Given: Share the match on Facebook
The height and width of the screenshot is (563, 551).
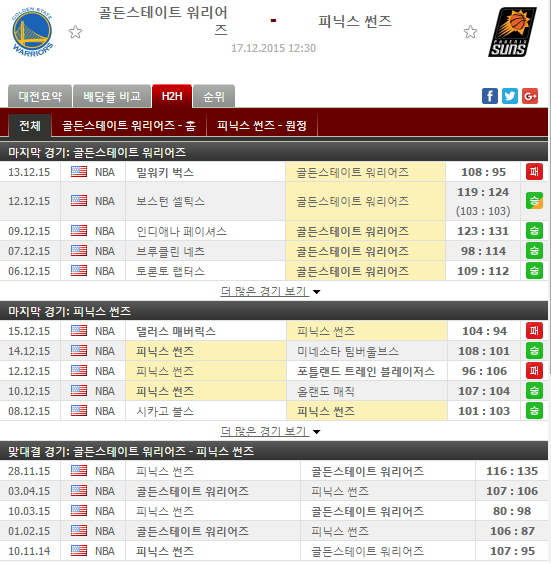Looking at the screenshot, I should (490, 96).
